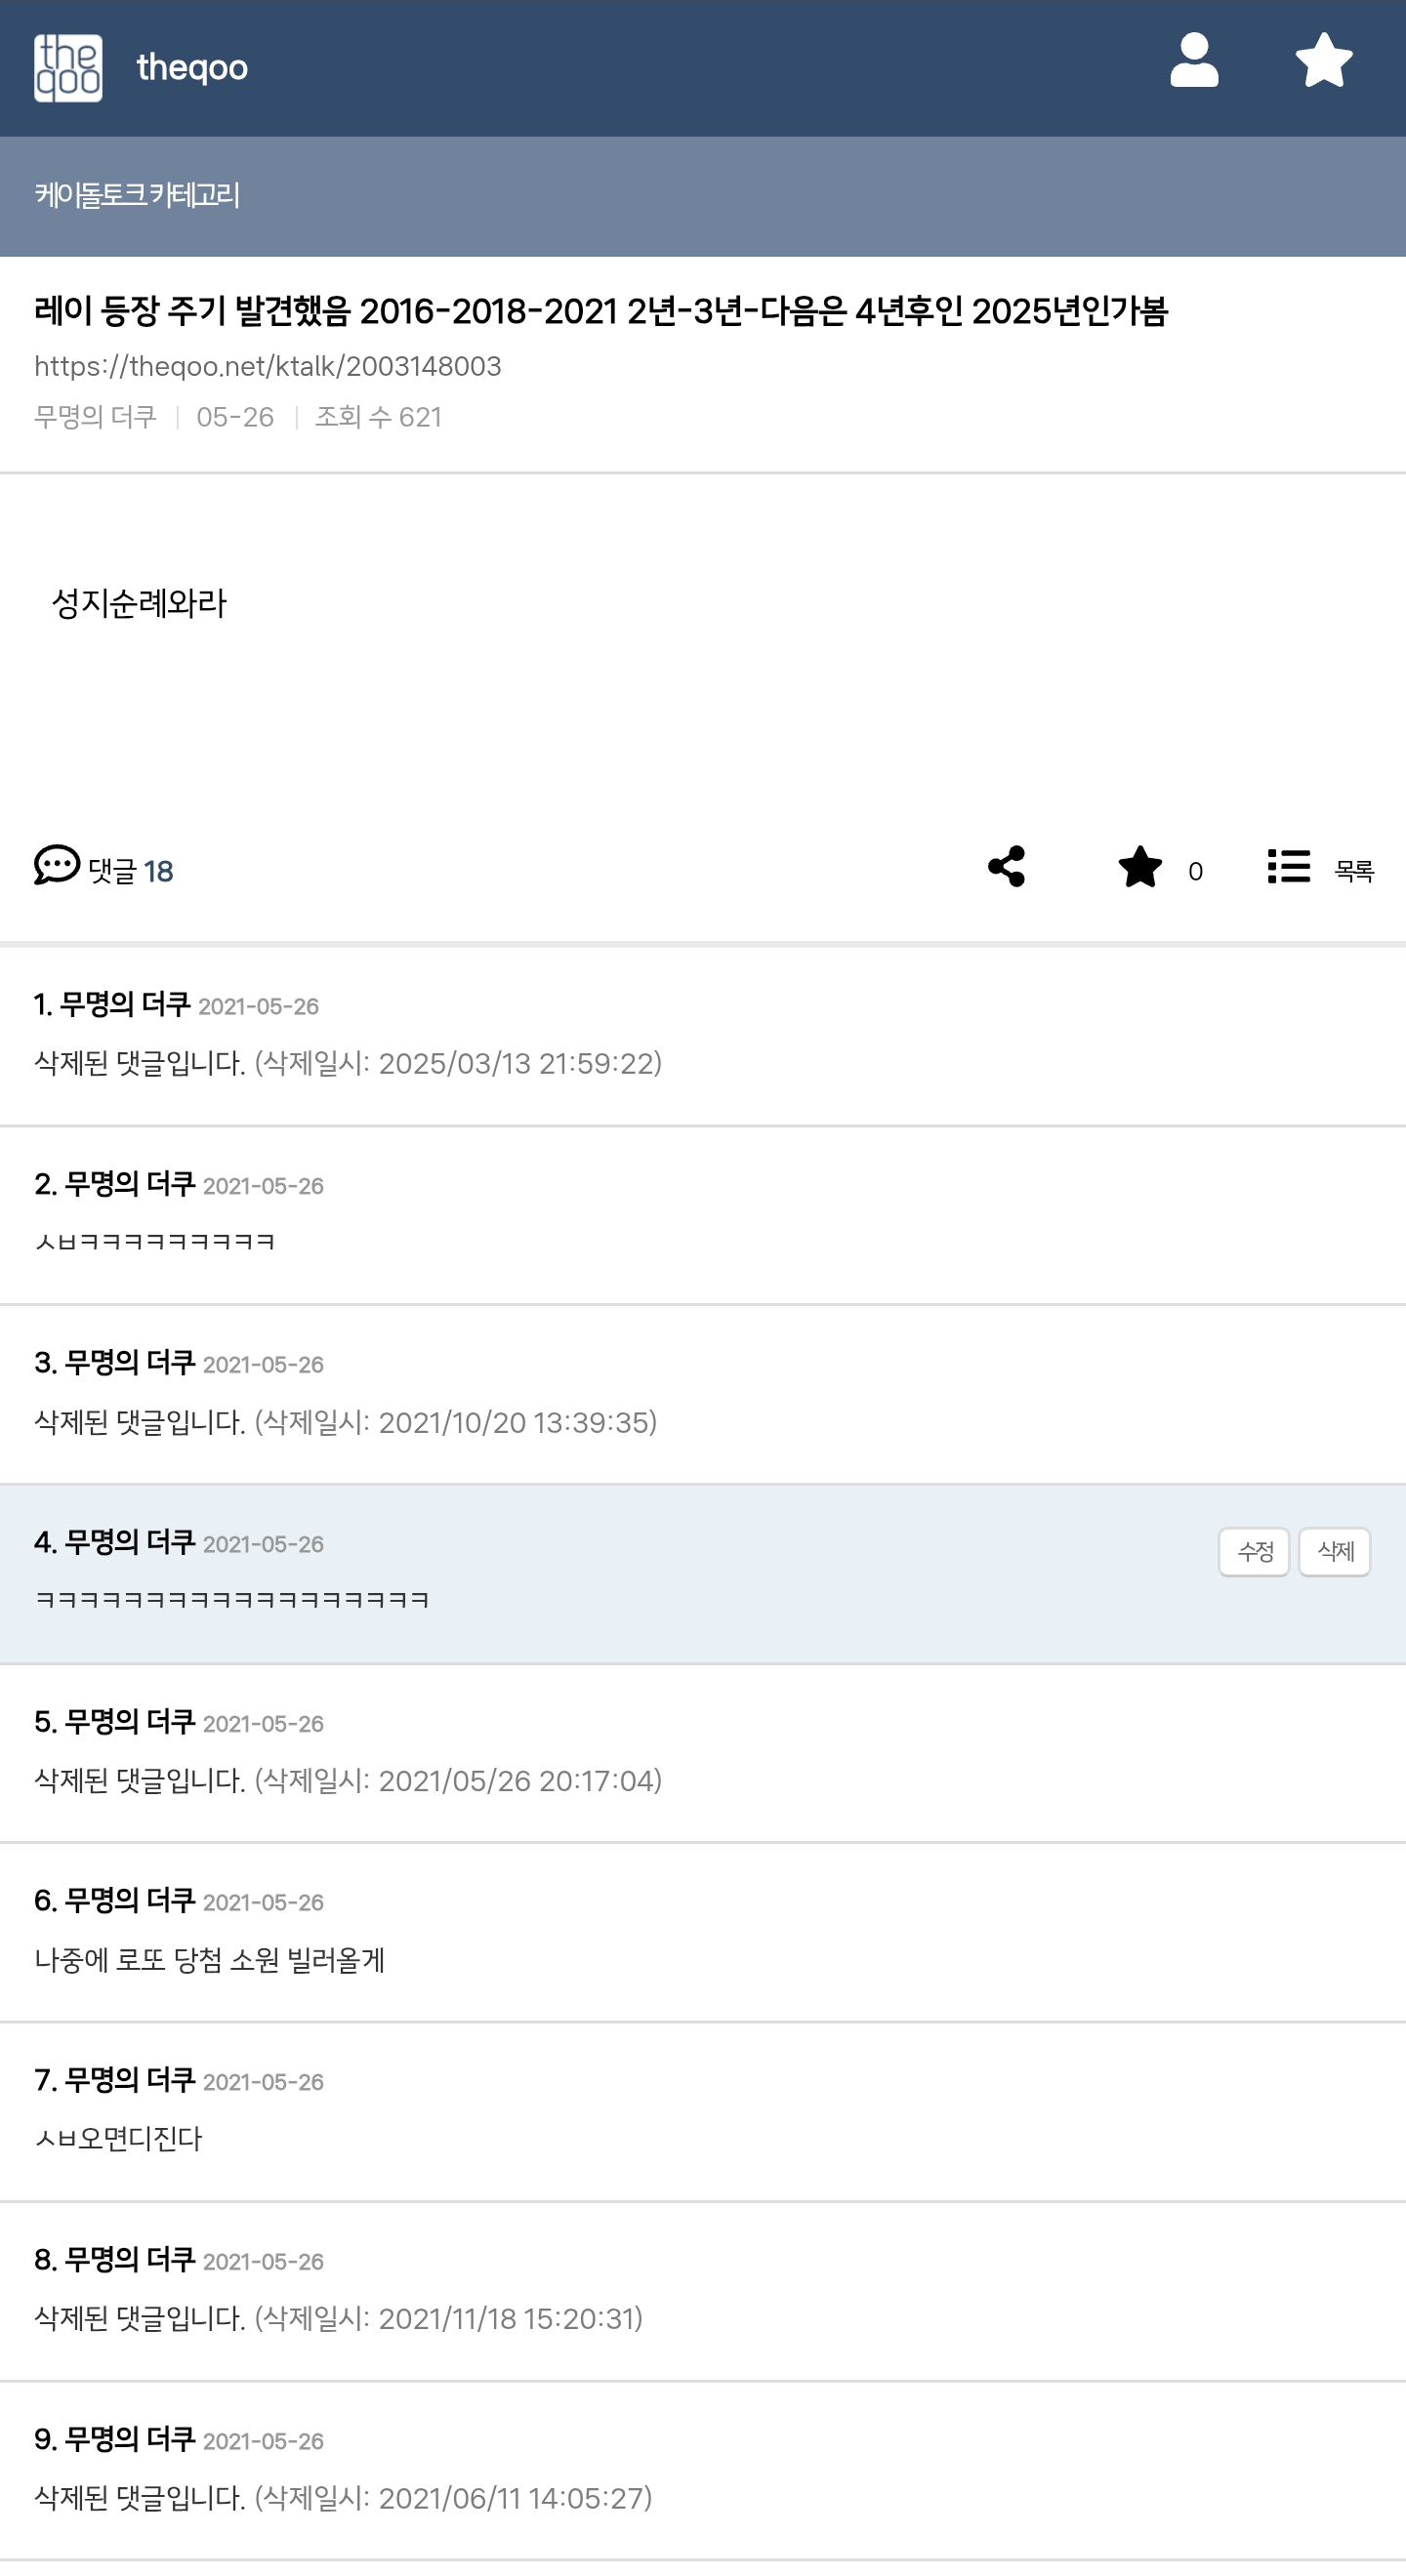Click the post title starting with 레이 등장 주기
The image size is (1406, 2576).
(x=601, y=311)
